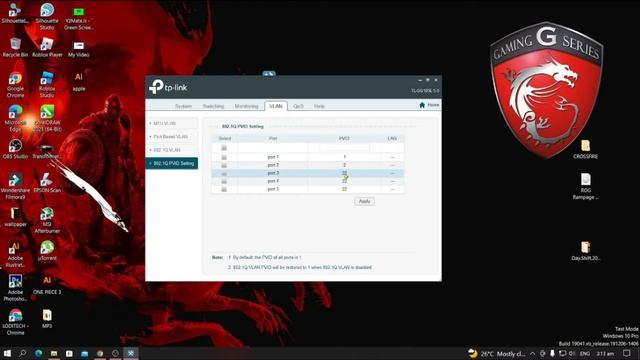Launch OBS Studio shortcut
Viewport: 640px width, 360px height.
[x=15, y=149]
